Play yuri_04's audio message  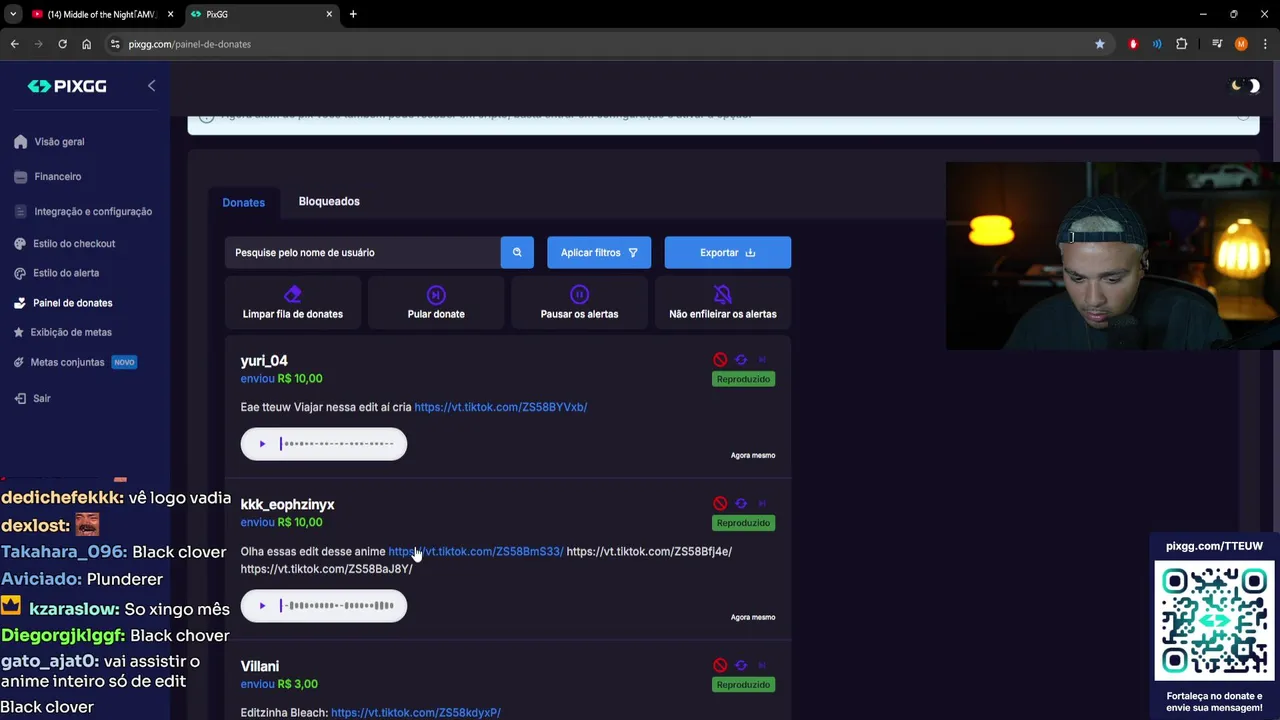click(262, 444)
